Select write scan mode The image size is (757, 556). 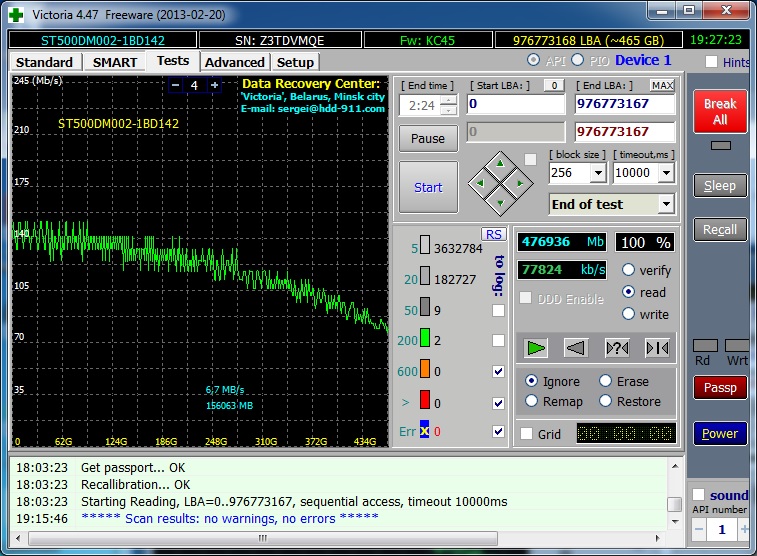628,314
